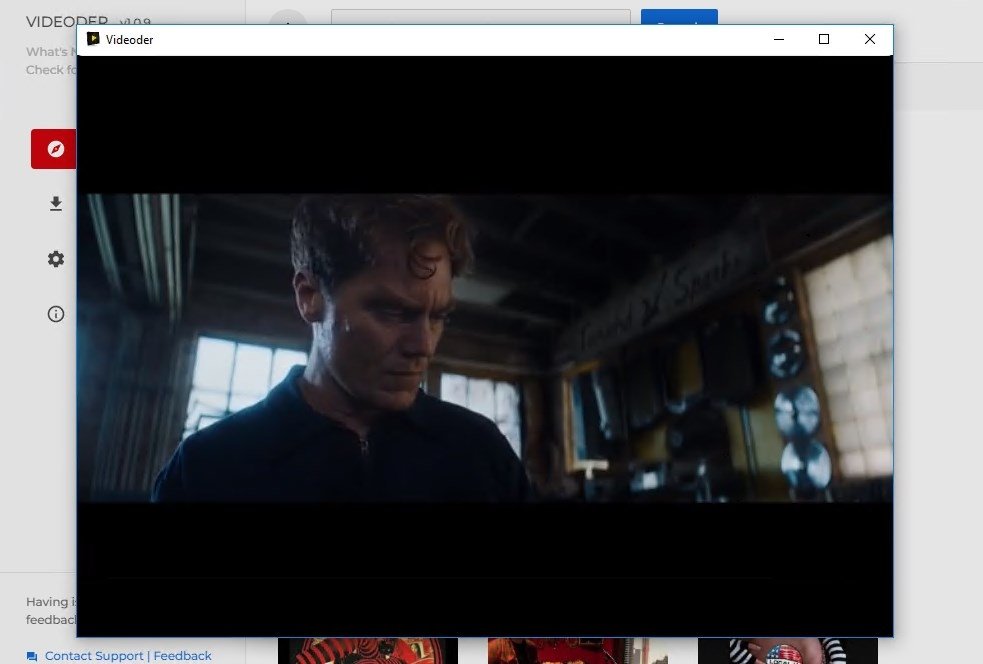
Task: Open the rightmost striped video thumbnail
Action: tap(787, 651)
